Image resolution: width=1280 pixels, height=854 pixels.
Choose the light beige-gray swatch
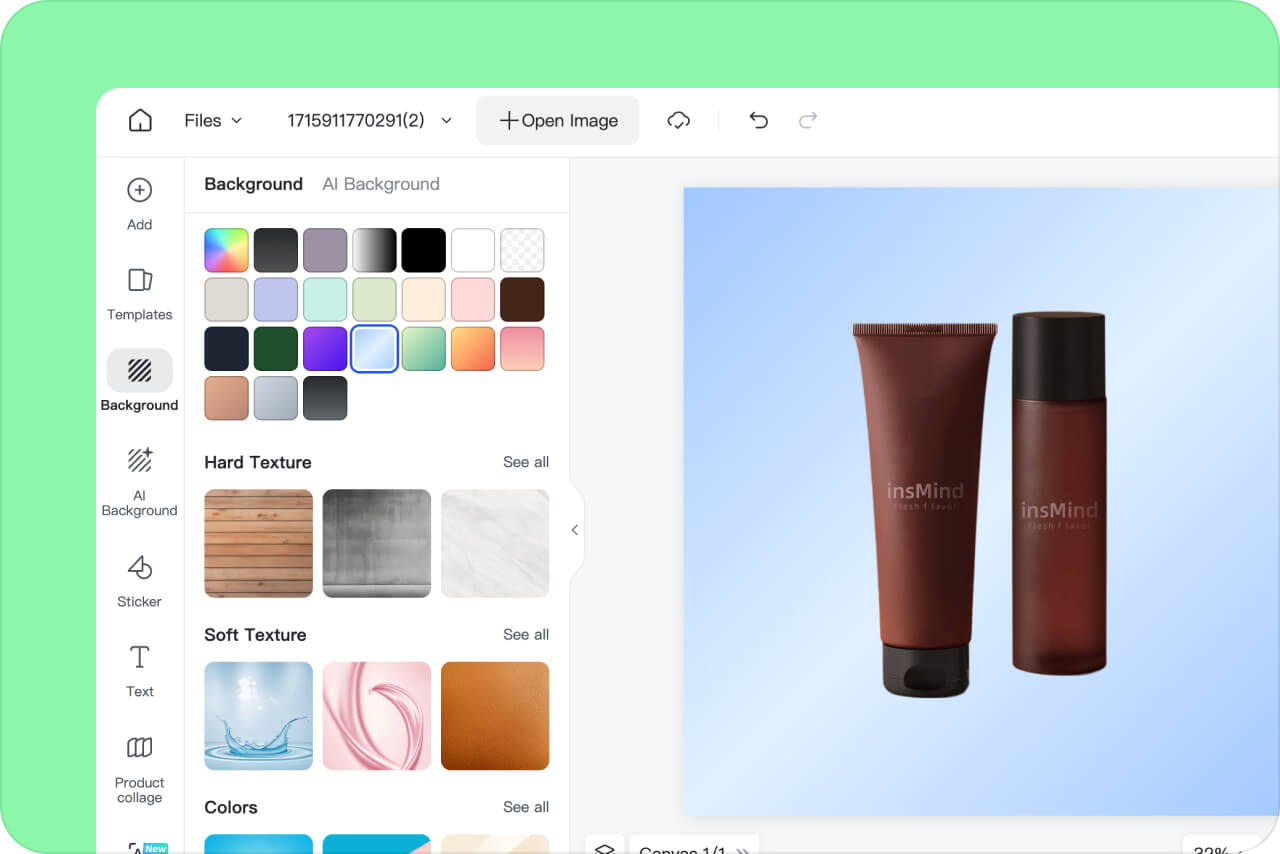point(226,299)
